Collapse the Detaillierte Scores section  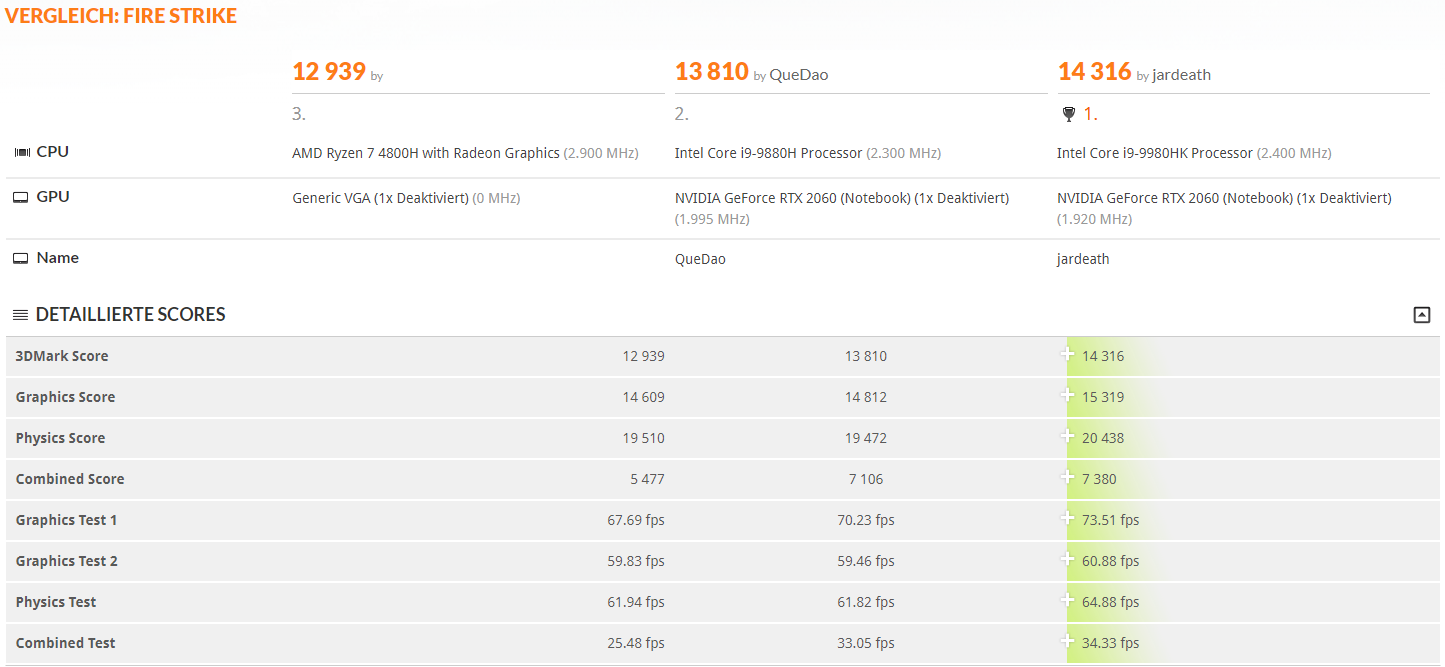pos(1421,315)
